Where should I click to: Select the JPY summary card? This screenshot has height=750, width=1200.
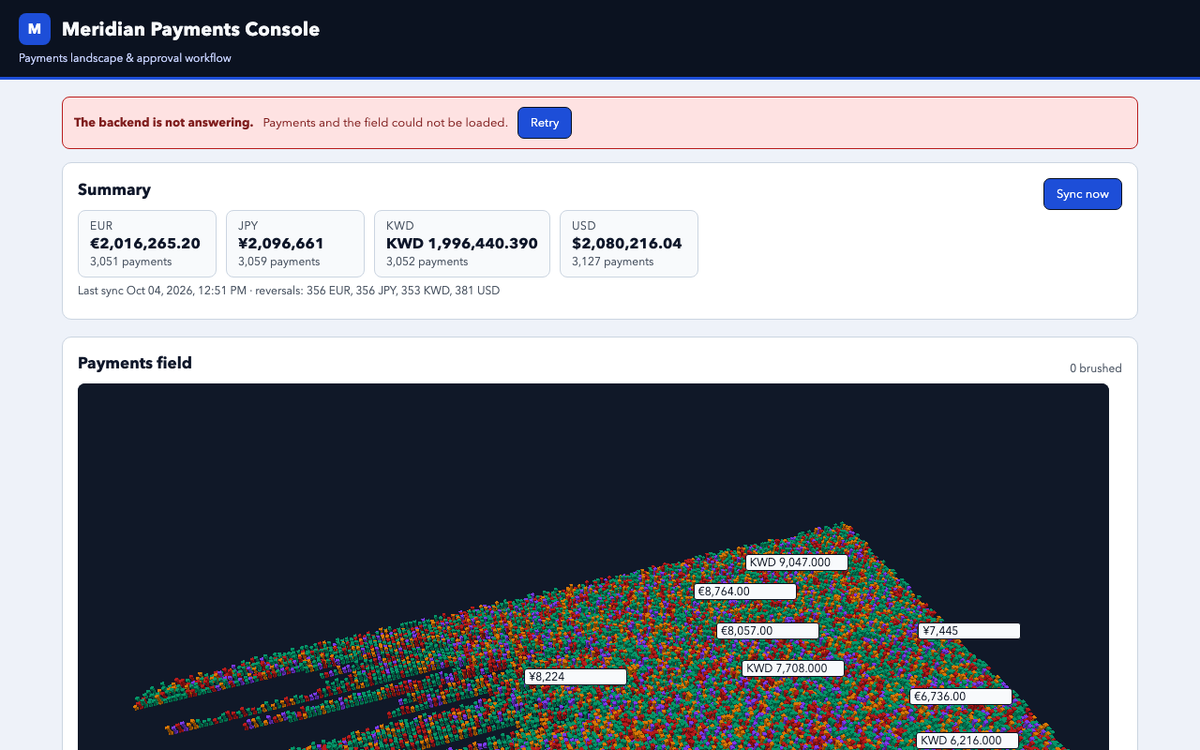coord(295,243)
